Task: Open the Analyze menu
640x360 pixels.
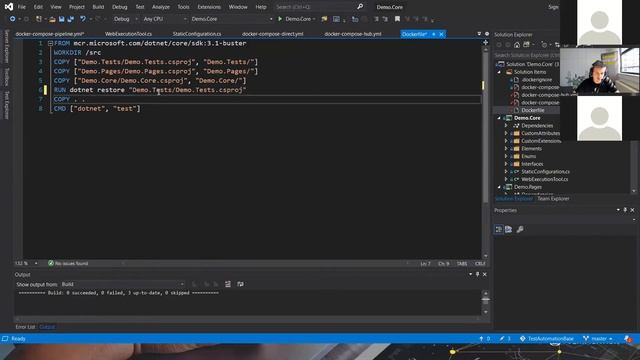Action: [161, 7]
